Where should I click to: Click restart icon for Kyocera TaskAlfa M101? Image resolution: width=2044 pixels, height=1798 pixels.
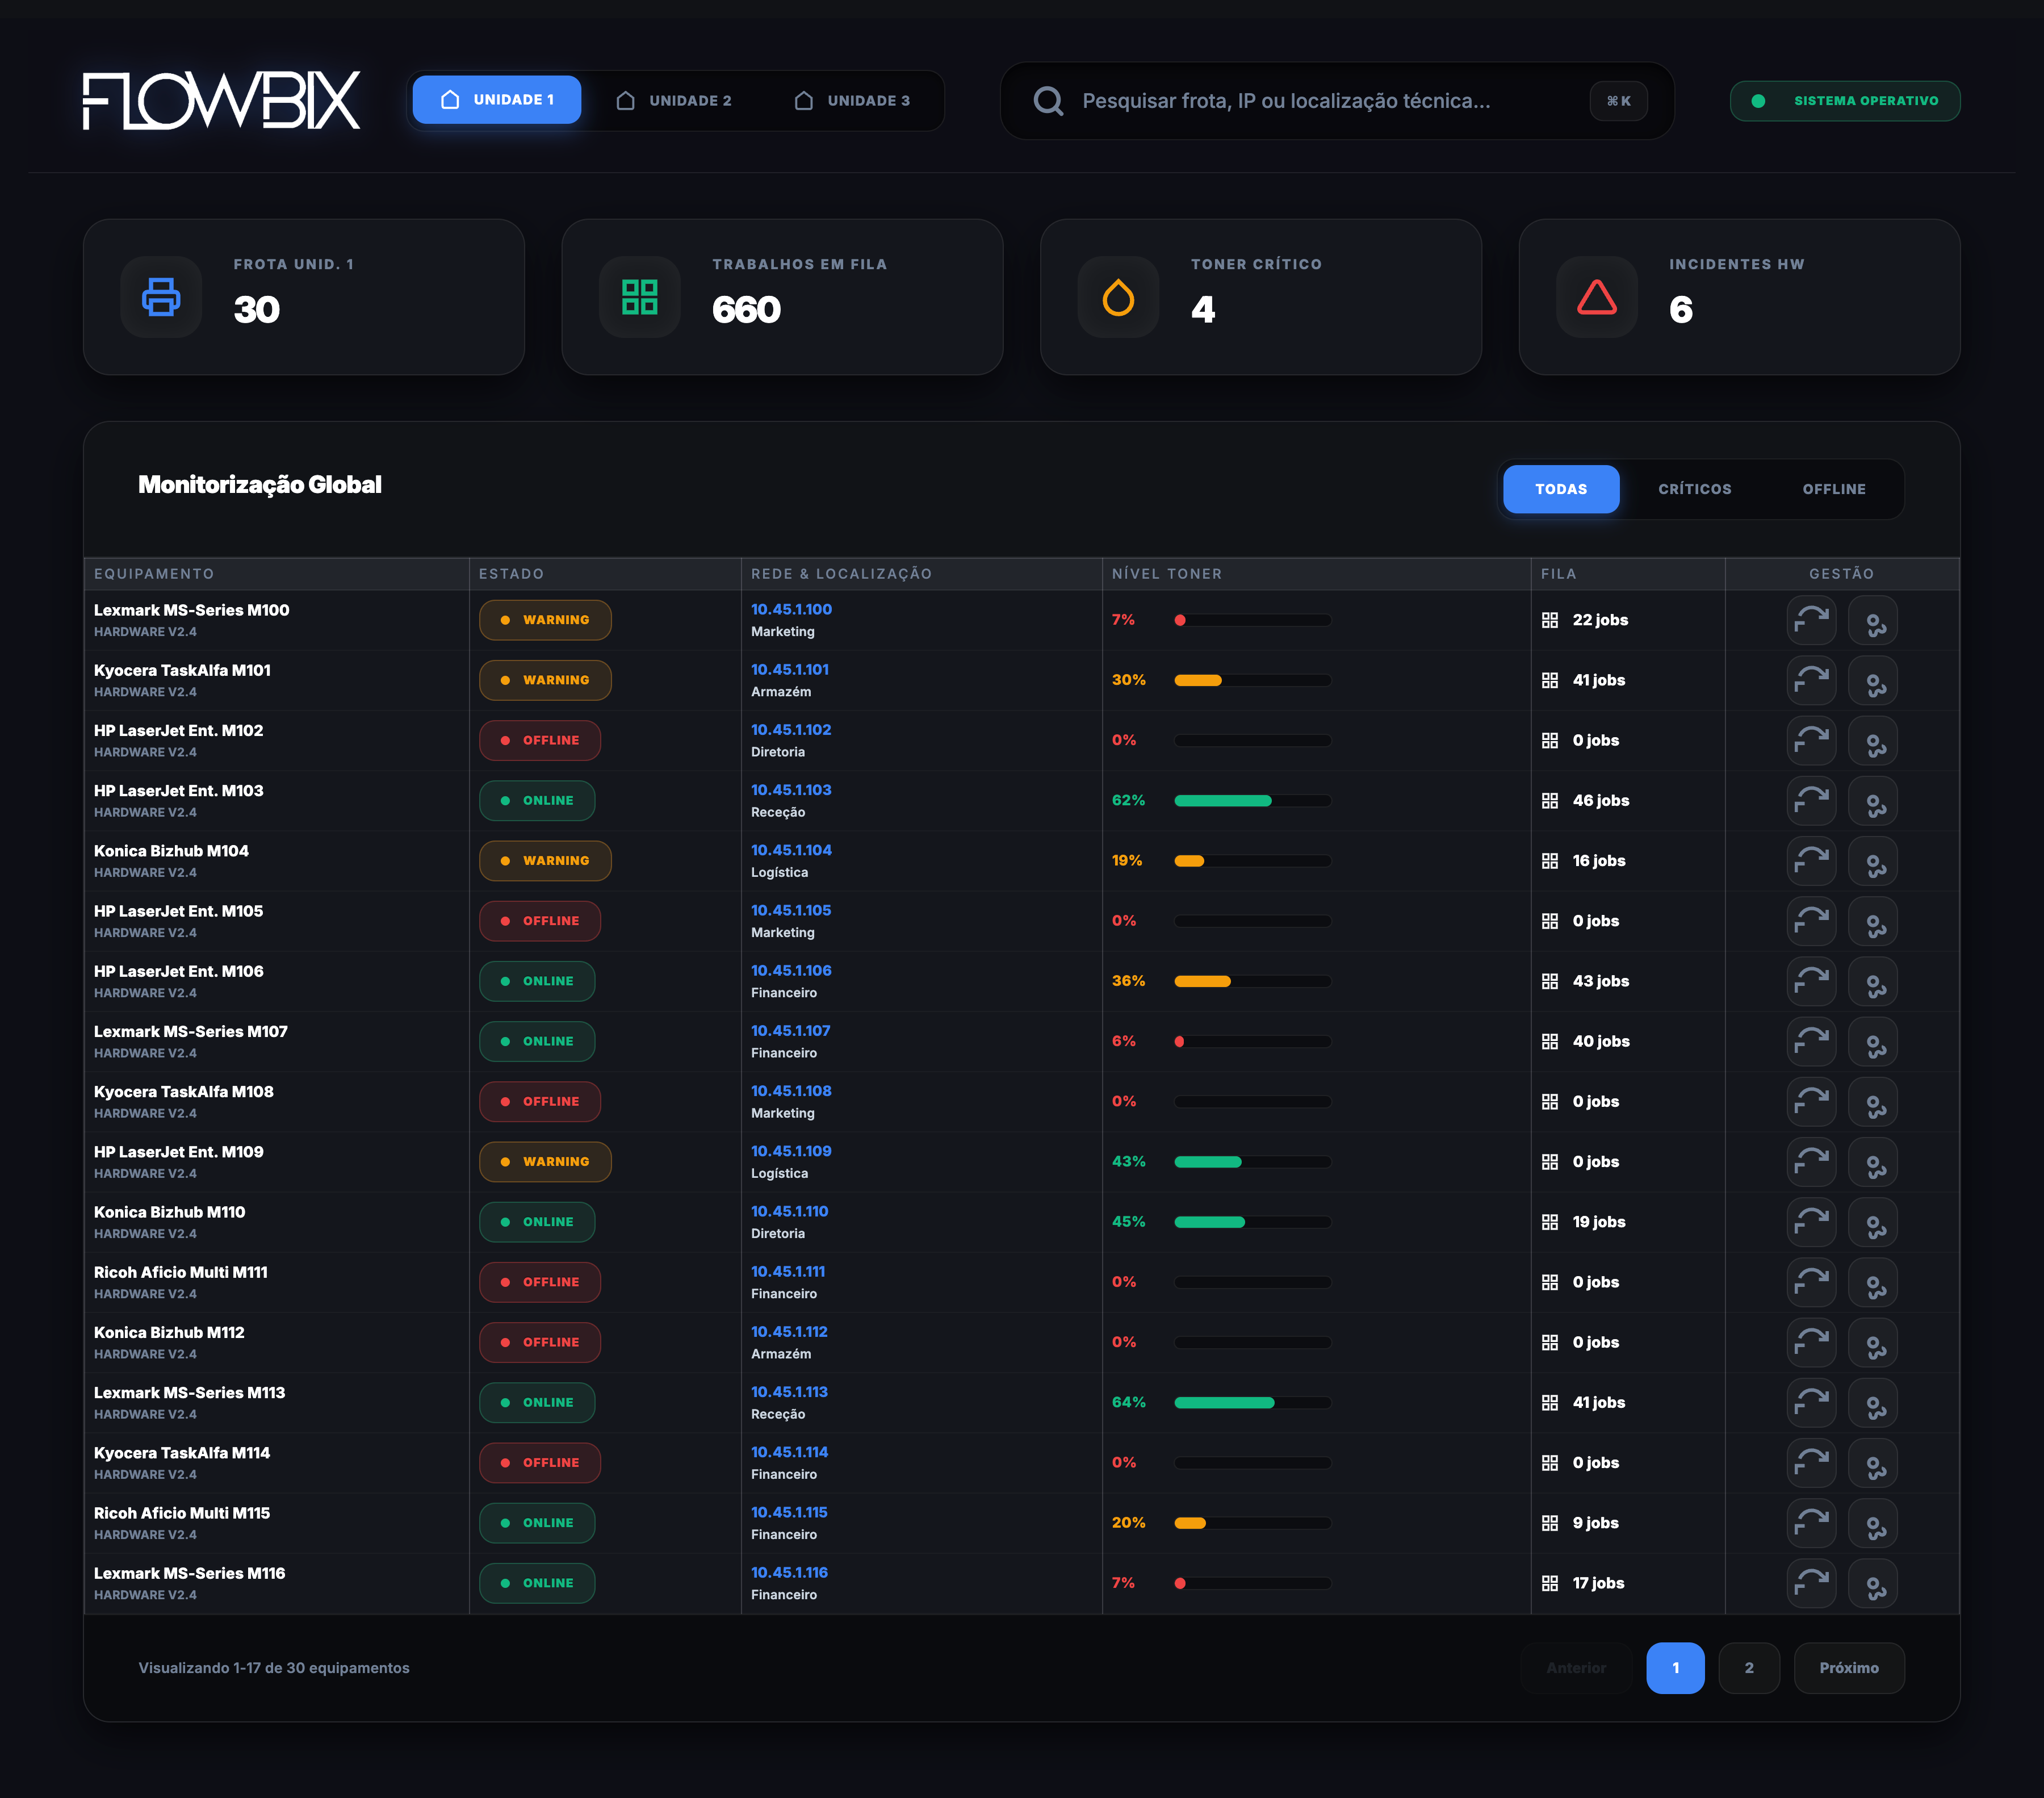[1811, 680]
